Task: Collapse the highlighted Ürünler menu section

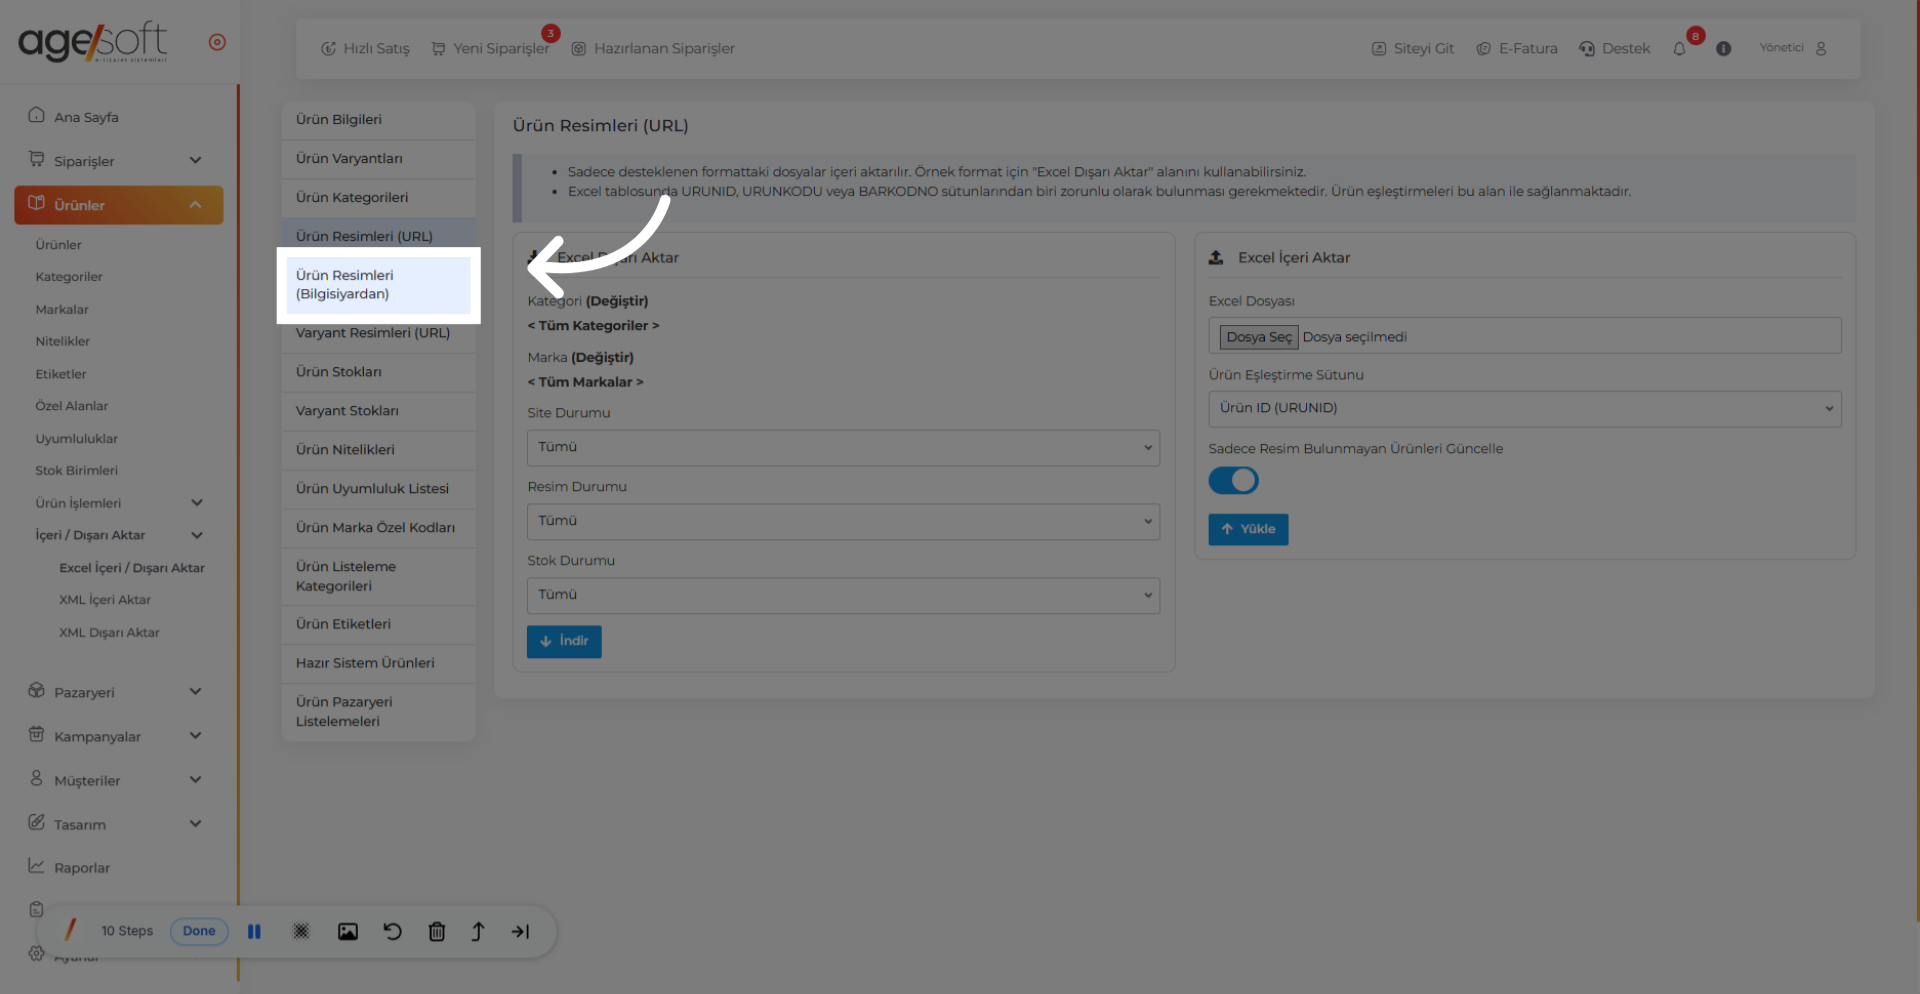Action: tap(118, 205)
